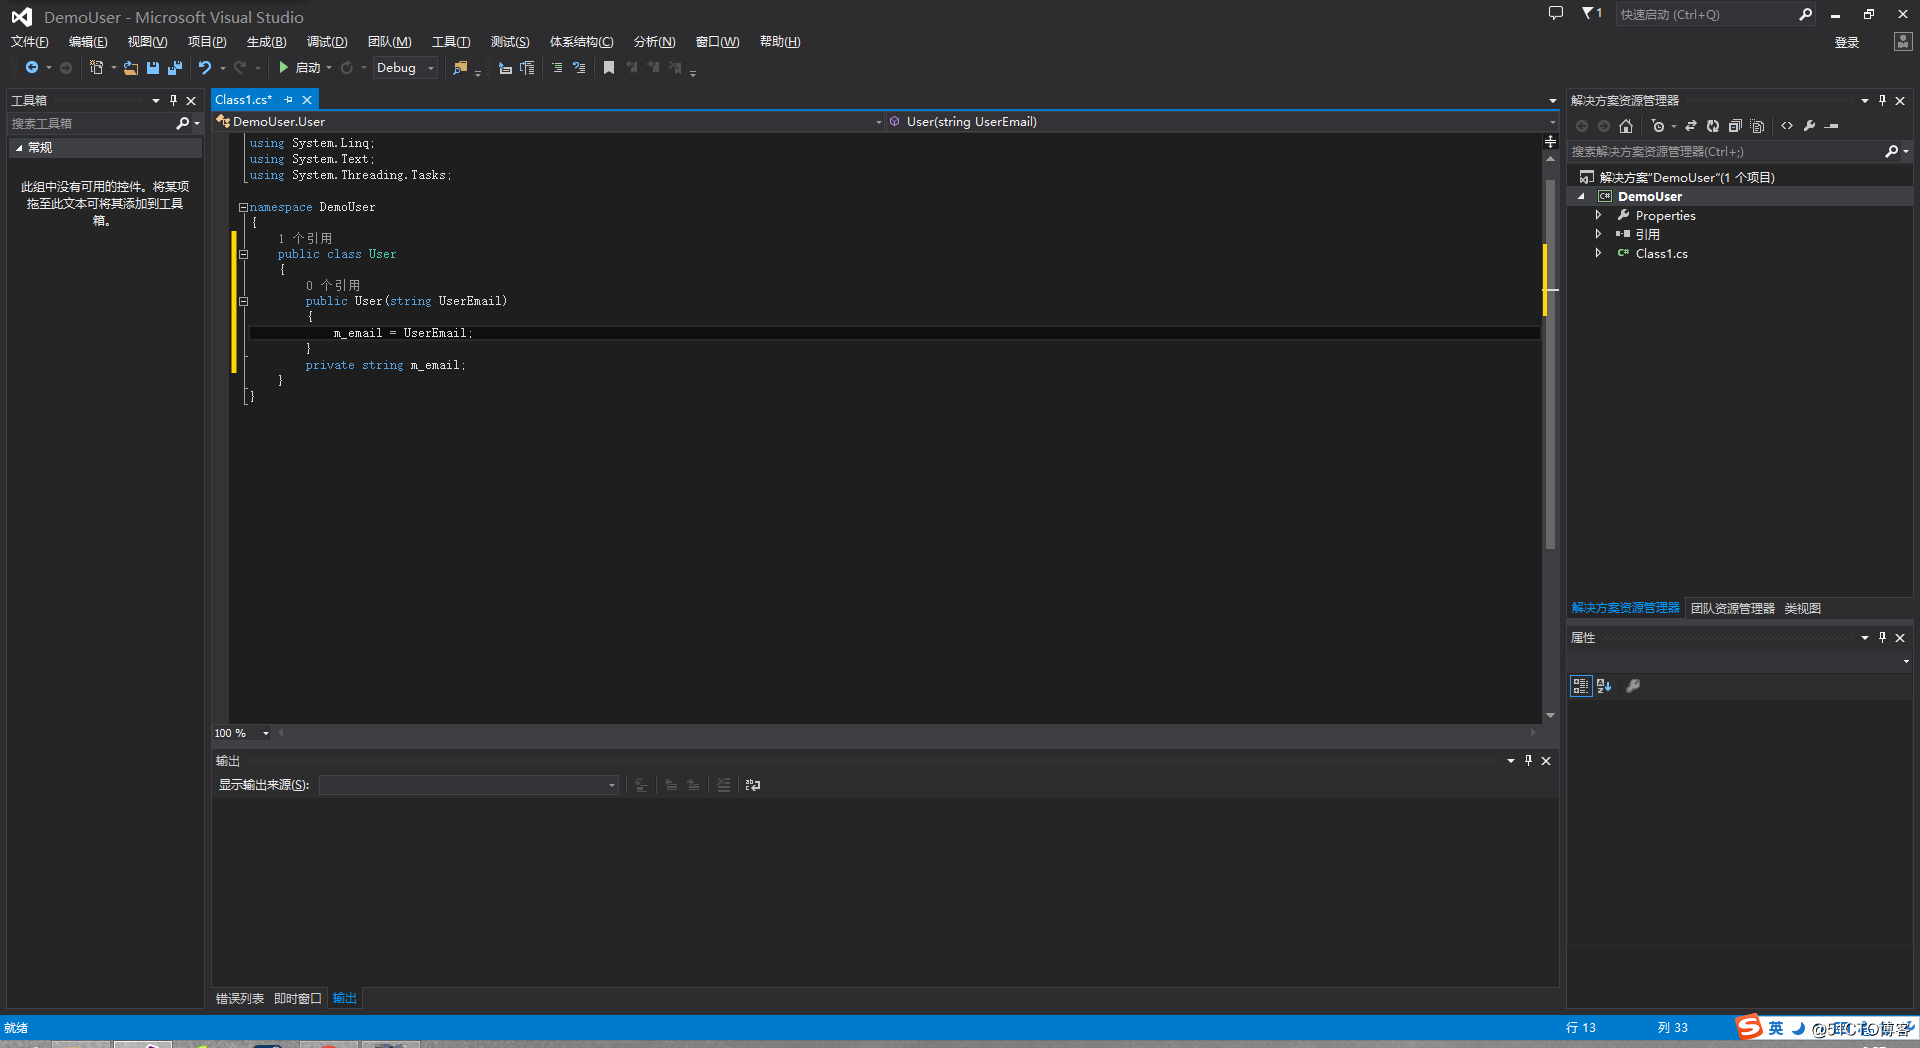Screen dimensions: 1920x1048
Task: Toggle the Show All Files icon
Action: (1757, 126)
